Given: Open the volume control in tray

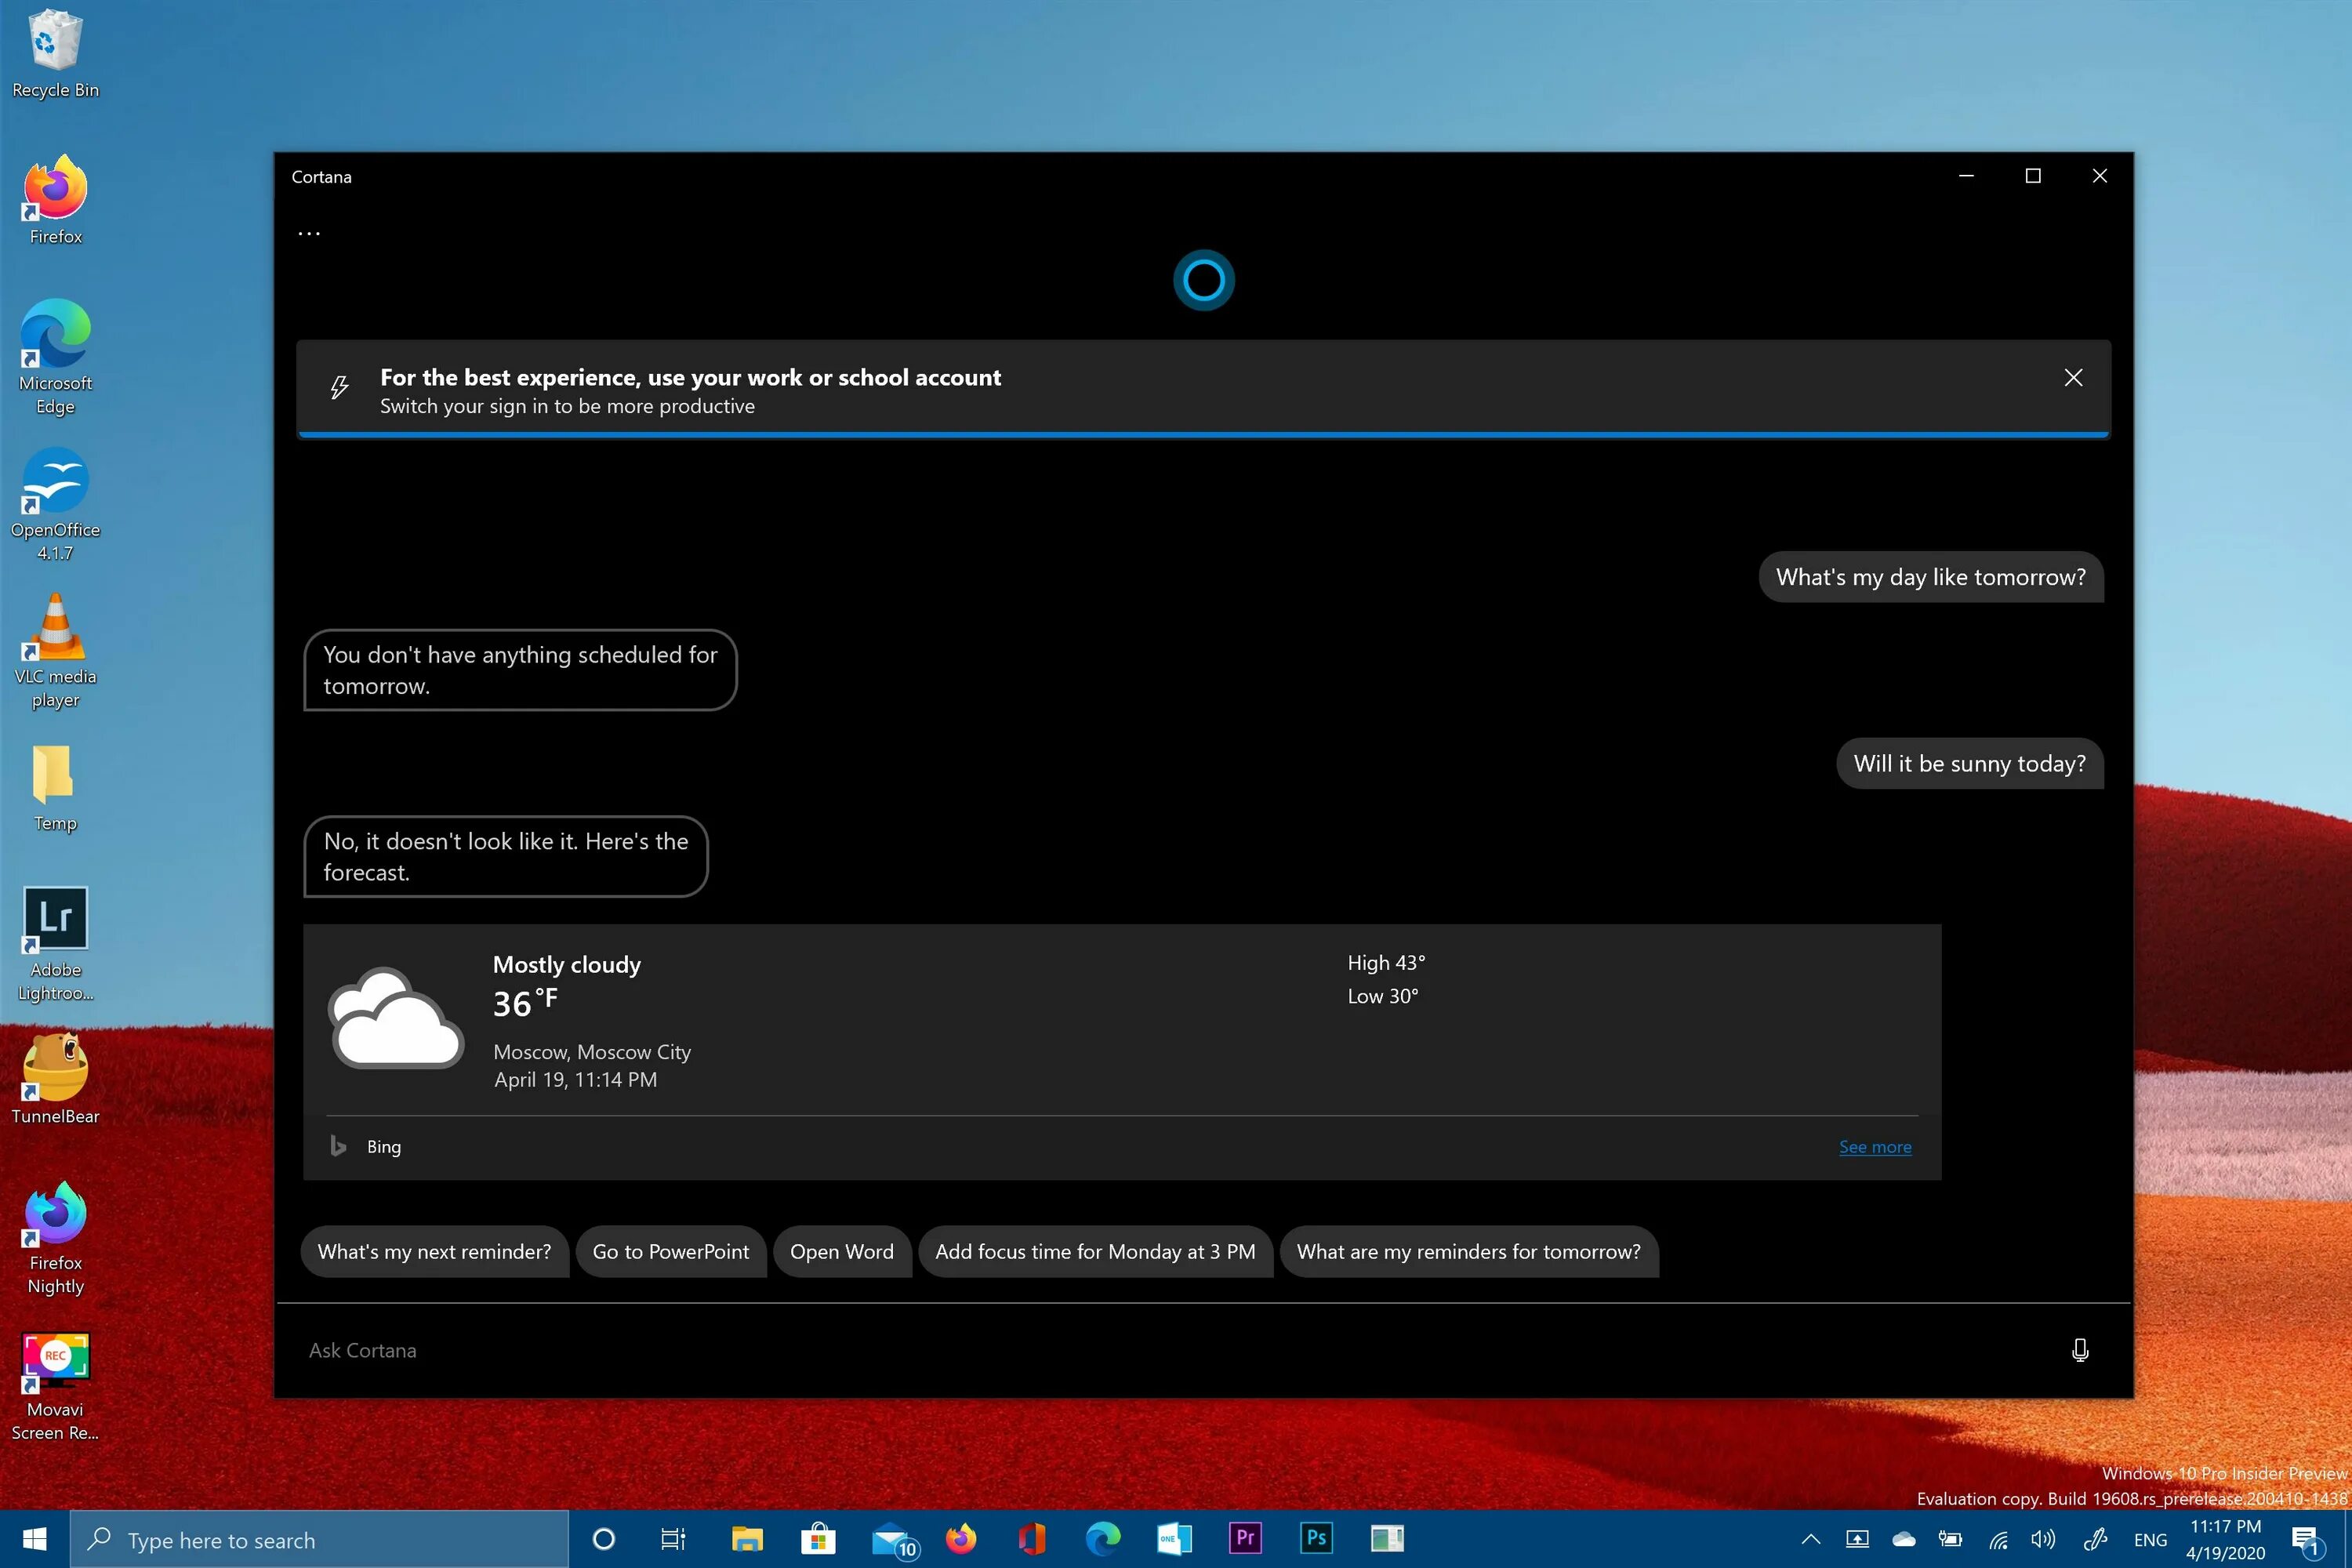Looking at the screenshot, I should [x=2042, y=1540].
